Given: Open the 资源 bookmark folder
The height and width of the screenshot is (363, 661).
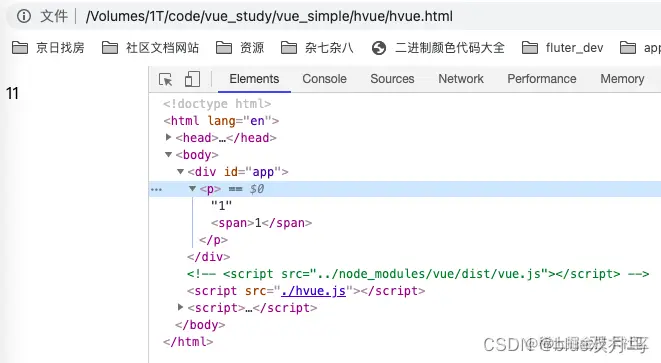Looking at the screenshot, I should pos(240,48).
